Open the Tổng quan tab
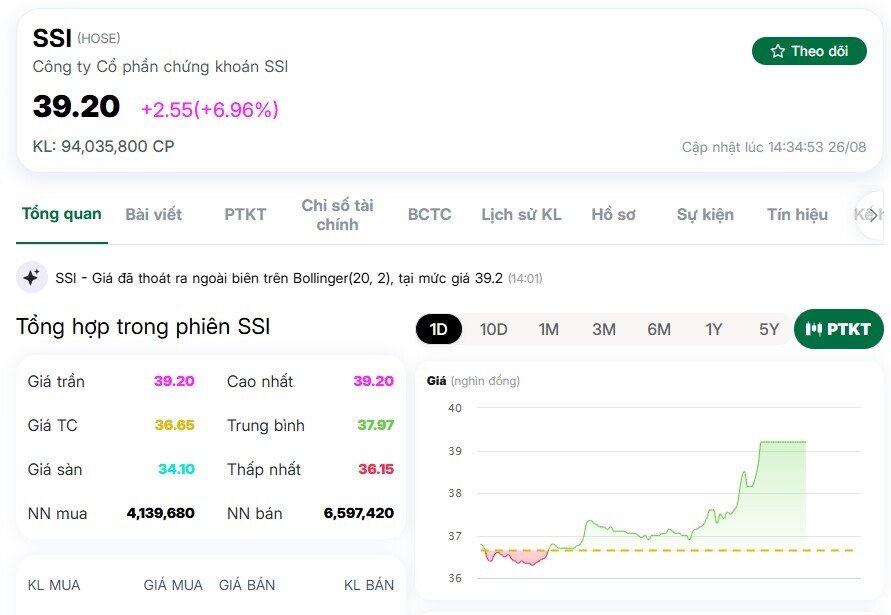 click(x=61, y=214)
